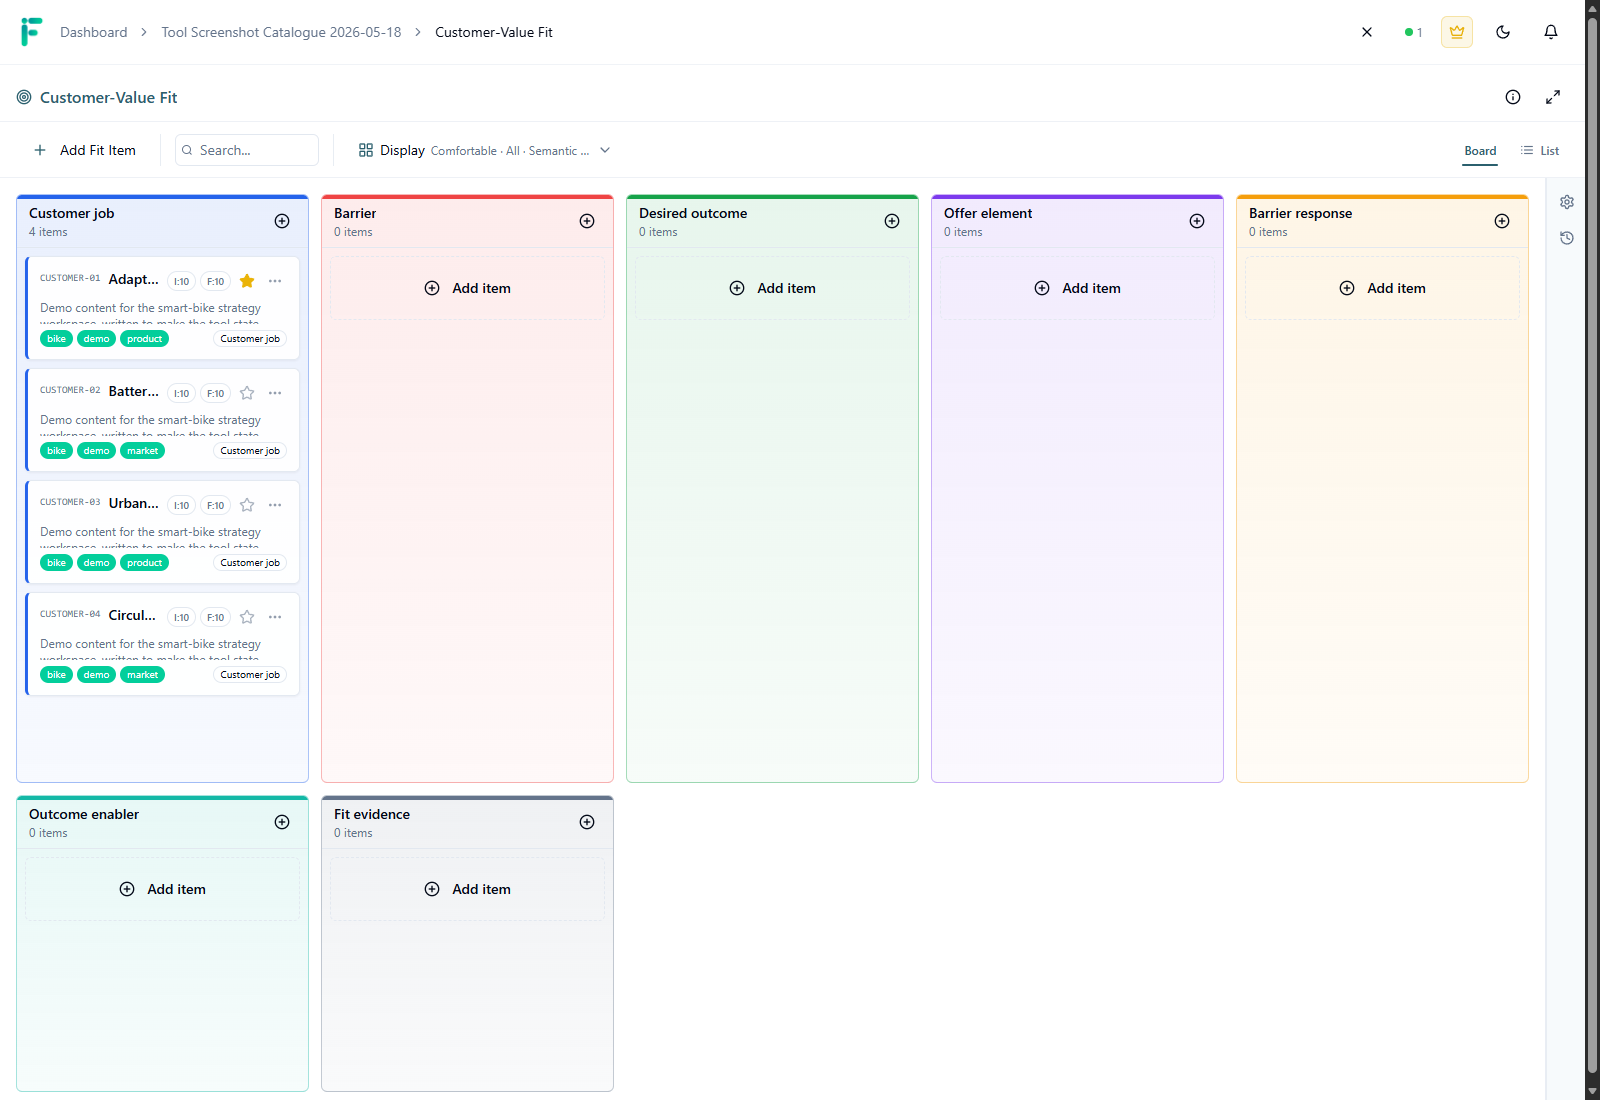Click demo tag on CUSTOMER-04 card
This screenshot has width=1600, height=1100.
point(96,675)
